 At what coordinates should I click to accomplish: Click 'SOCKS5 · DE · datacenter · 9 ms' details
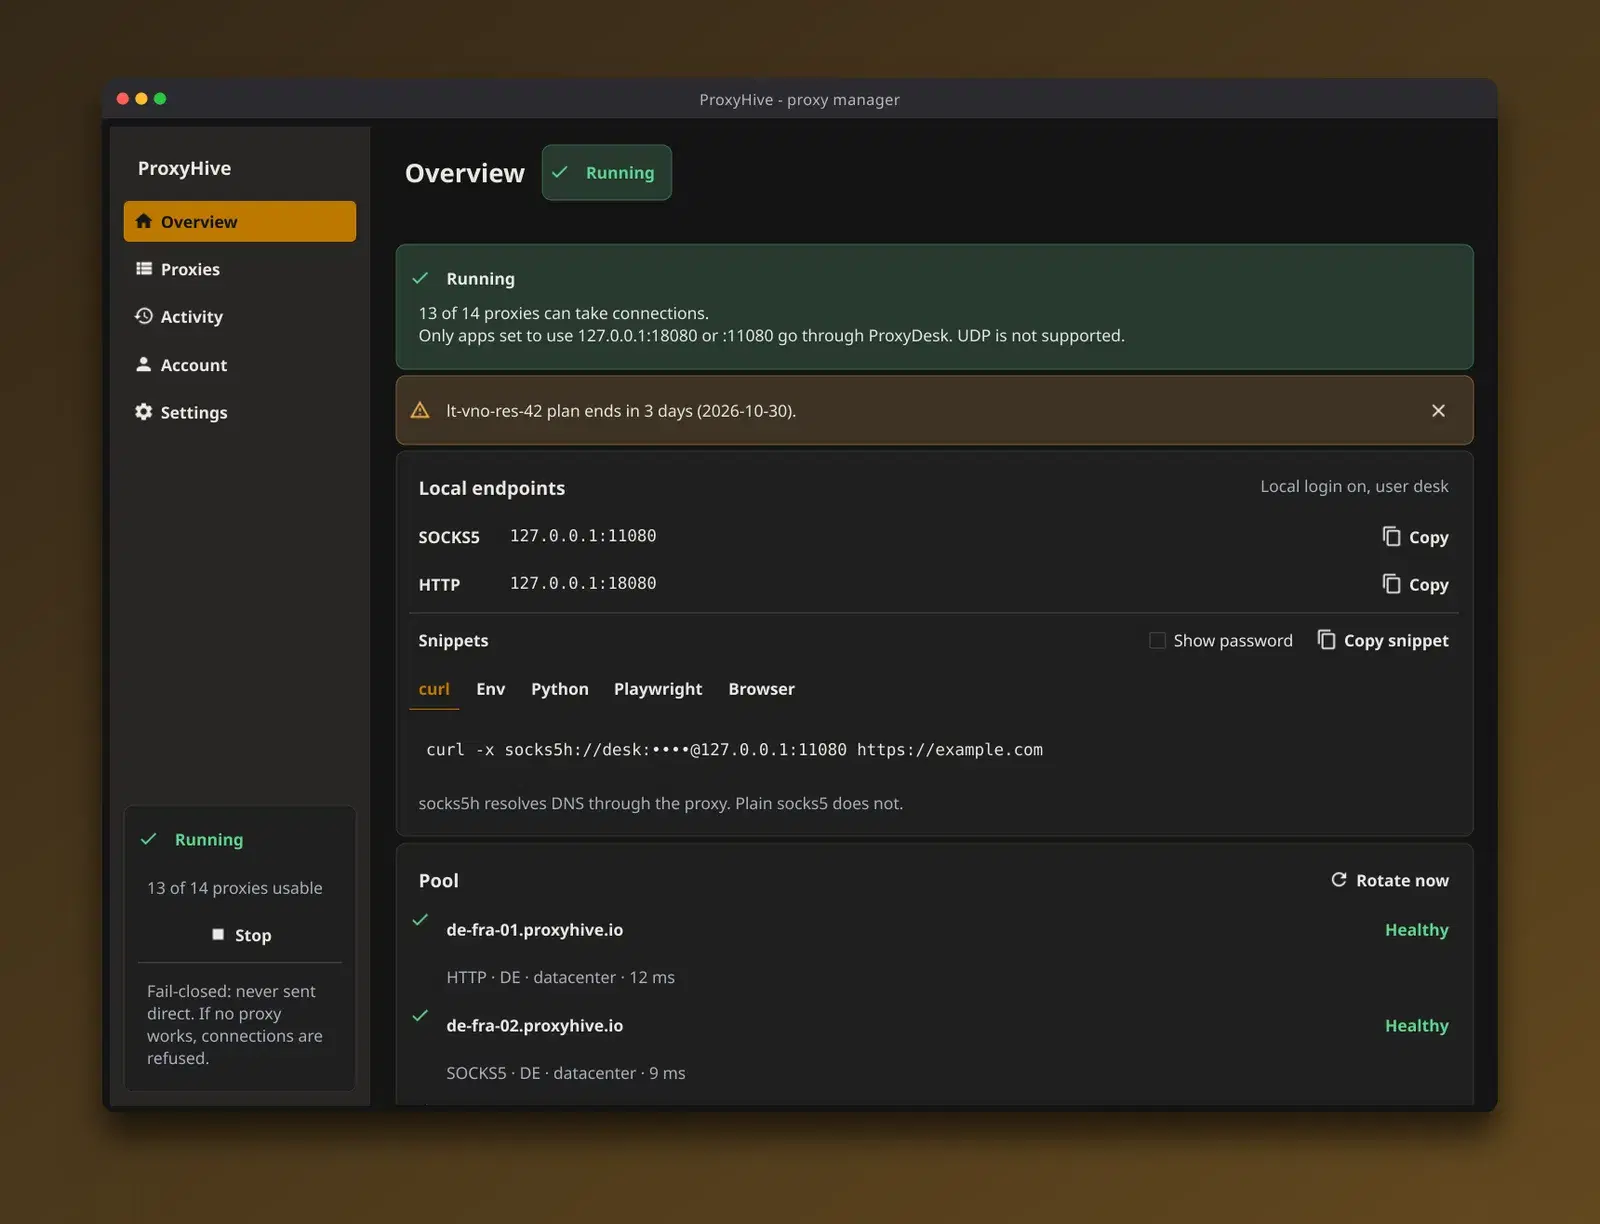(x=566, y=1073)
